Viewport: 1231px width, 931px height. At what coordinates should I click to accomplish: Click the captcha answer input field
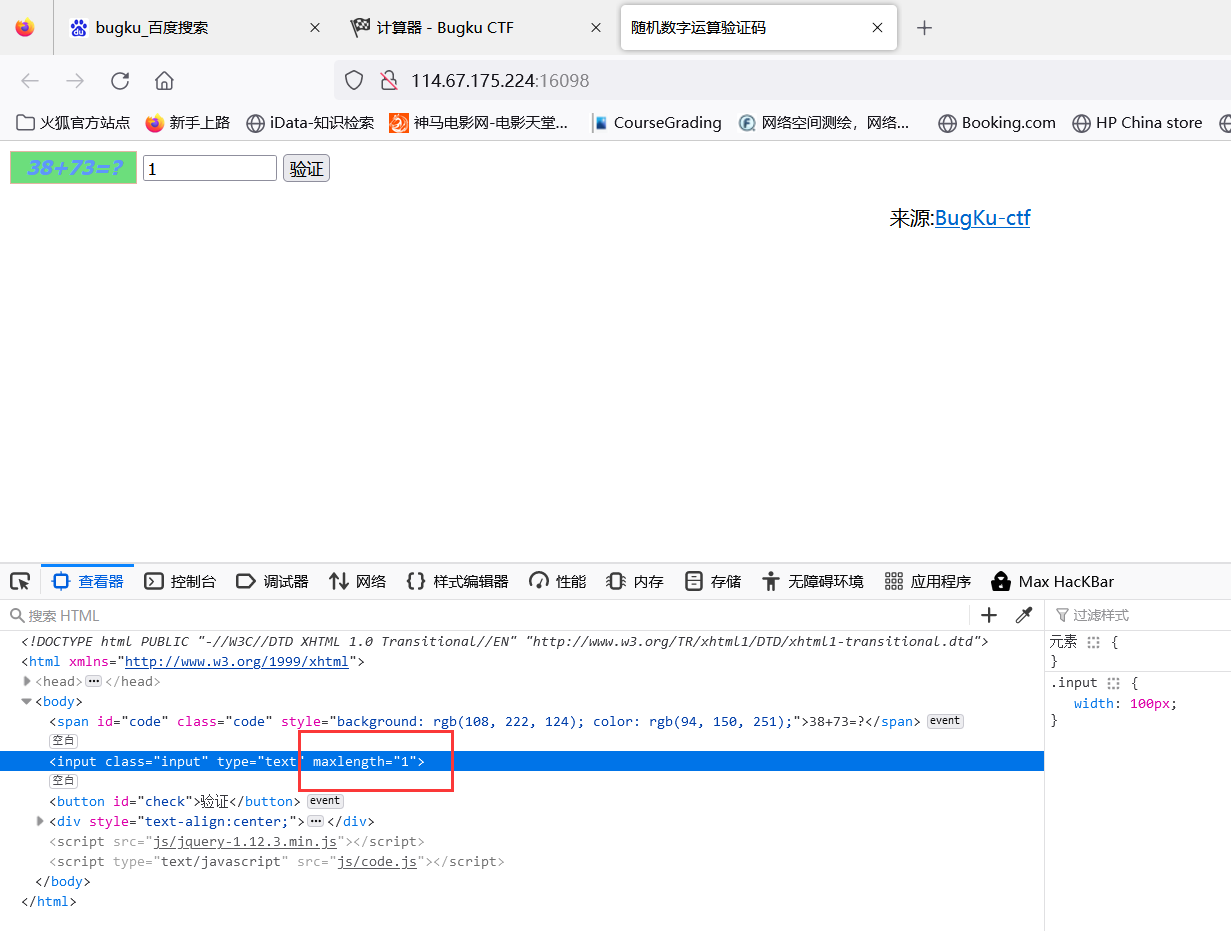210,169
